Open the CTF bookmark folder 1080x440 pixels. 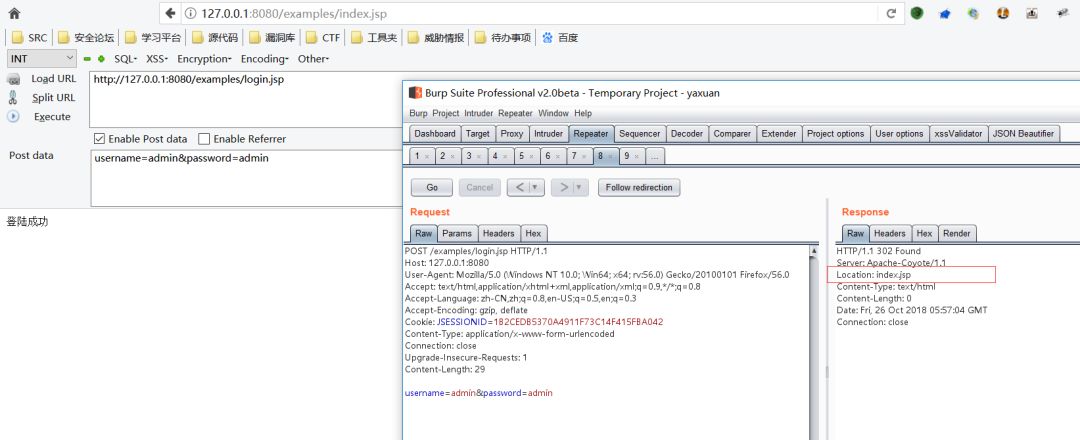pyautogui.click(x=322, y=38)
